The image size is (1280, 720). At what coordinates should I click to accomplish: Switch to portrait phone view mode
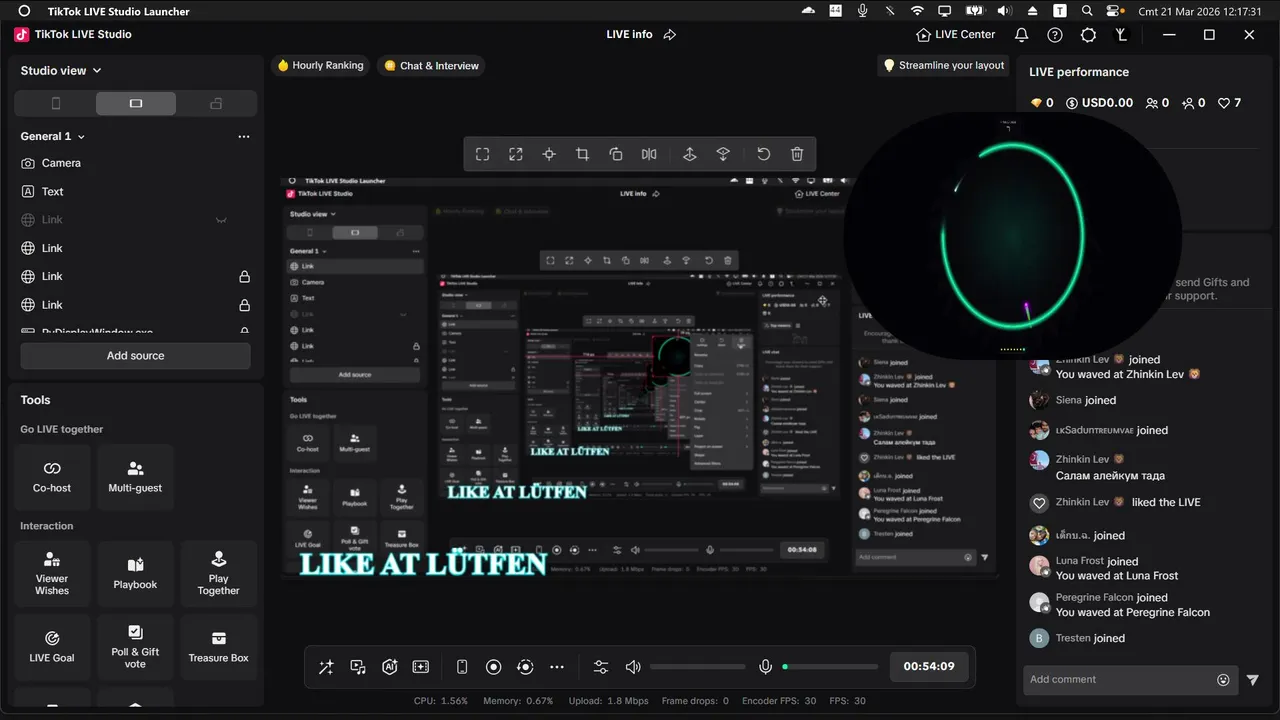pos(56,104)
